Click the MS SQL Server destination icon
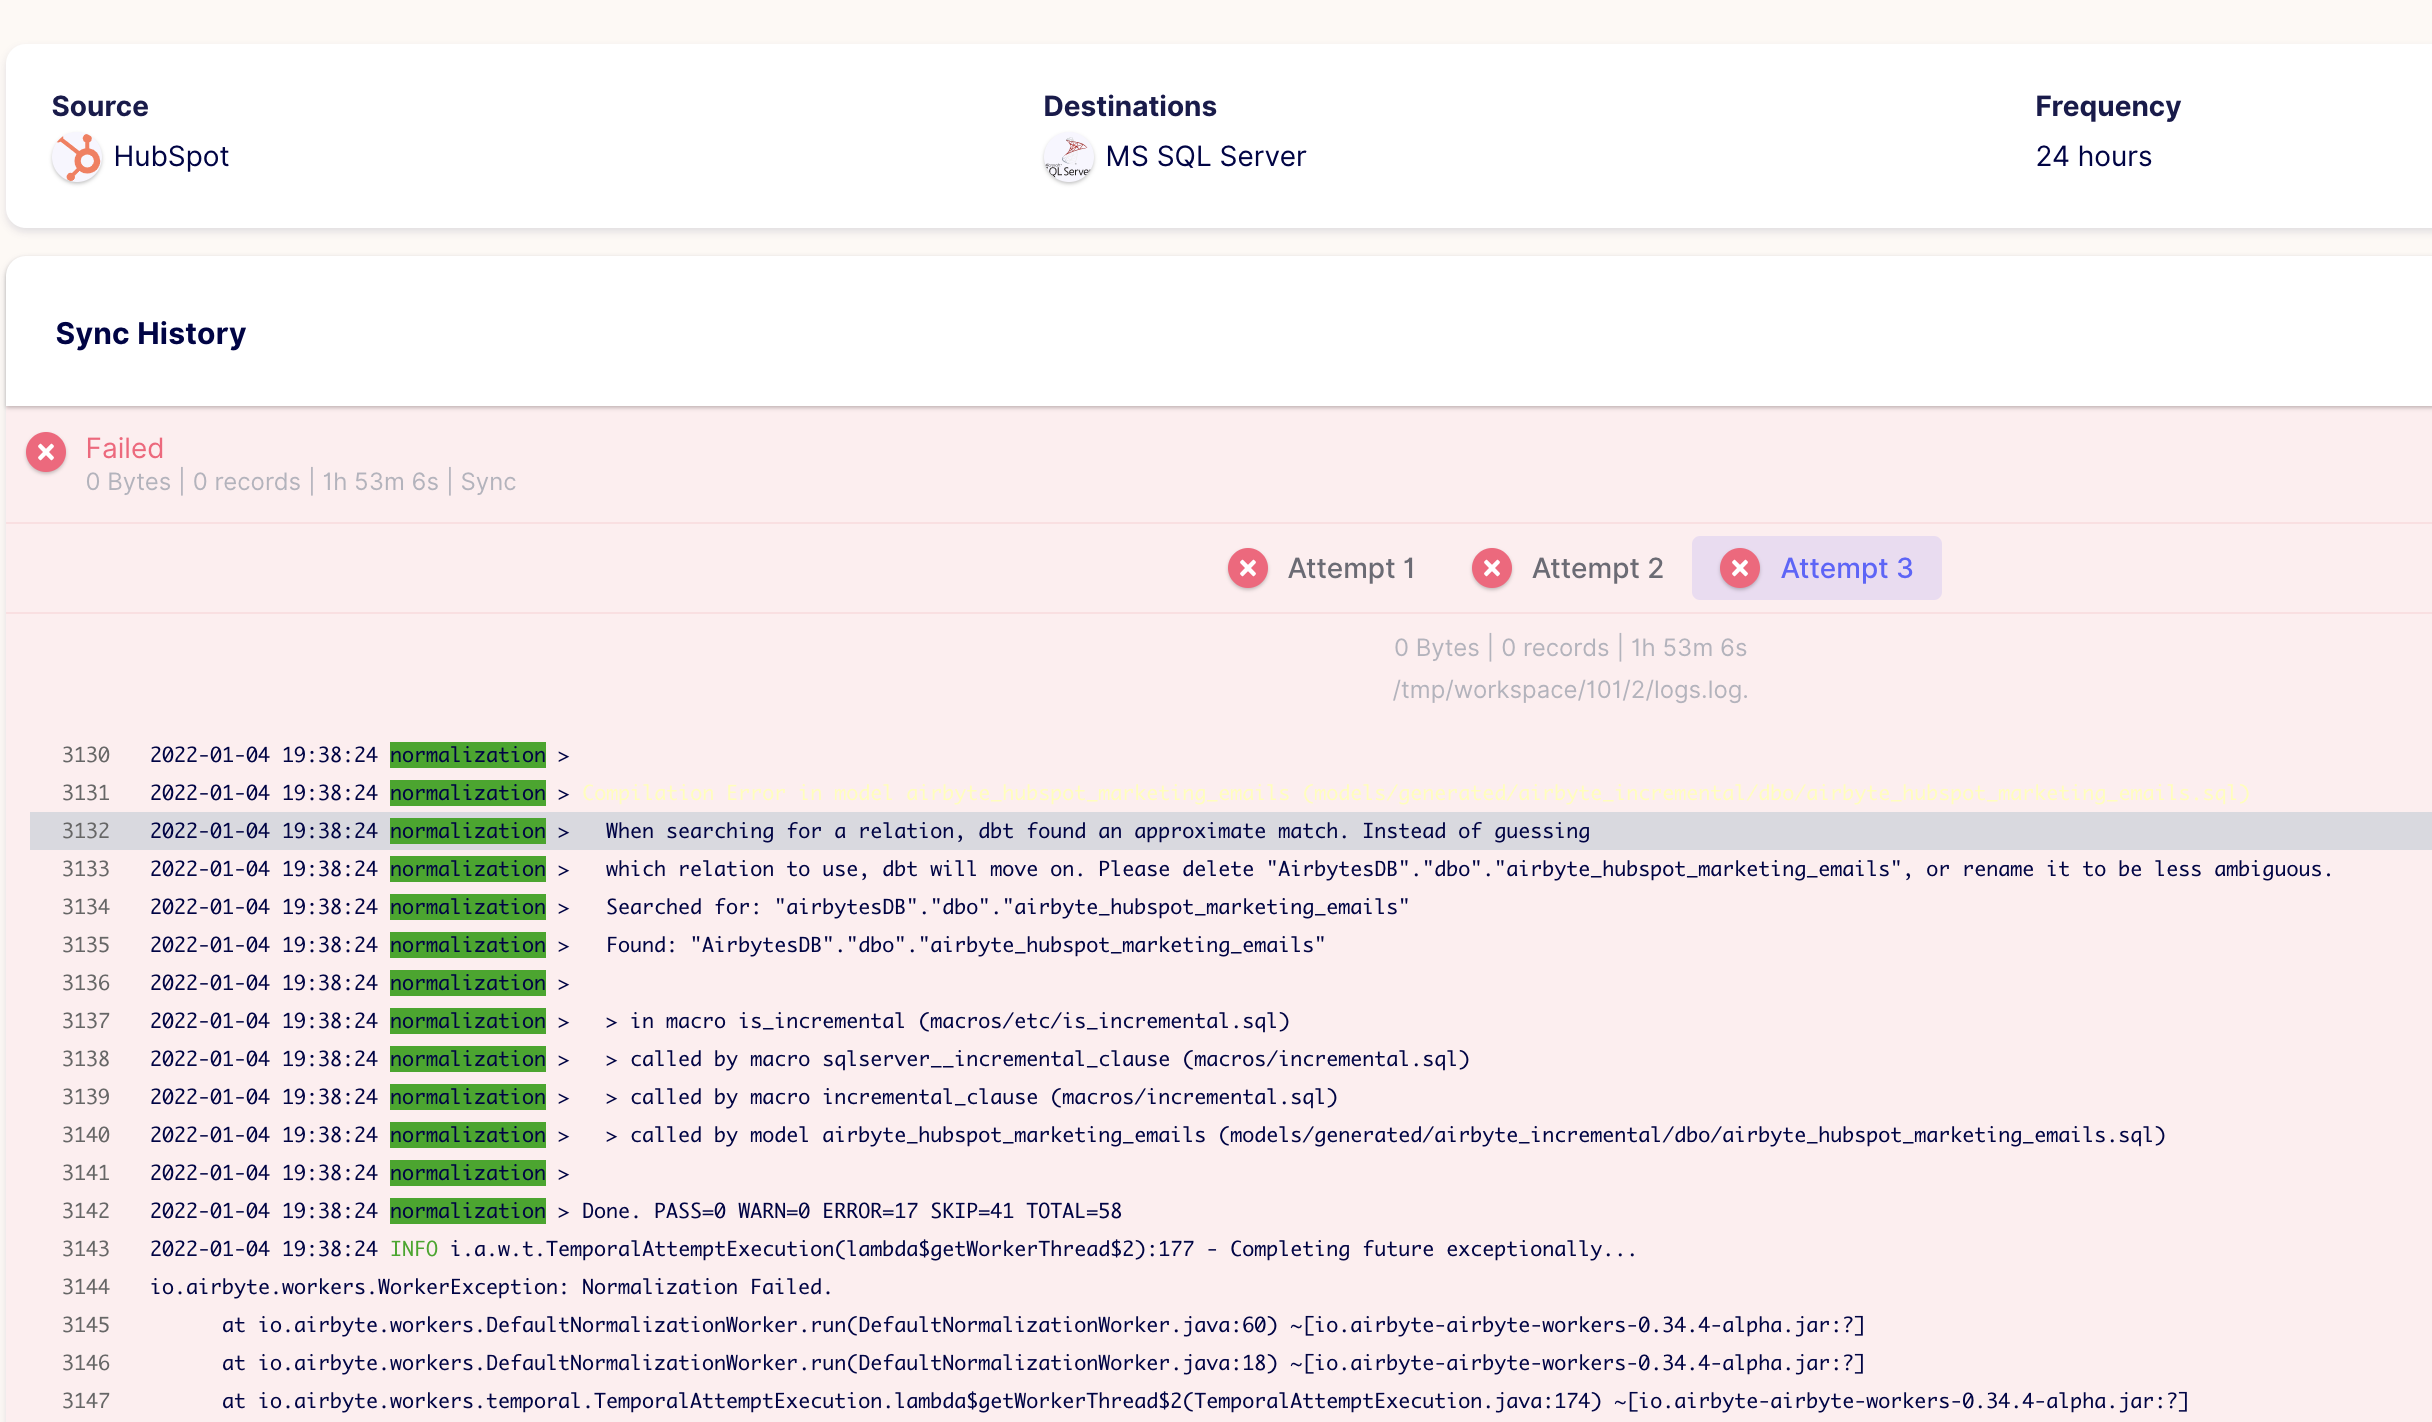Image resolution: width=2432 pixels, height=1422 pixels. [1068, 157]
